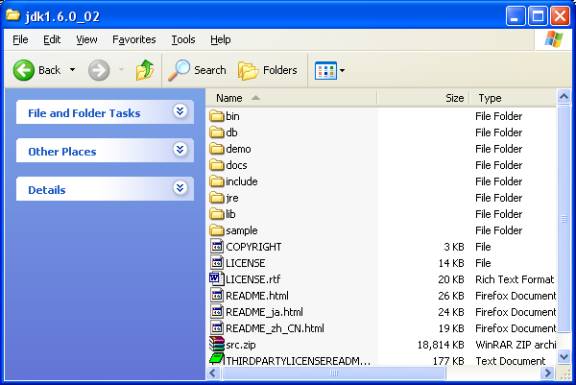The height and width of the screenshot is (385, 576).
Task: Sort by the Type column header
Action: 513,98
